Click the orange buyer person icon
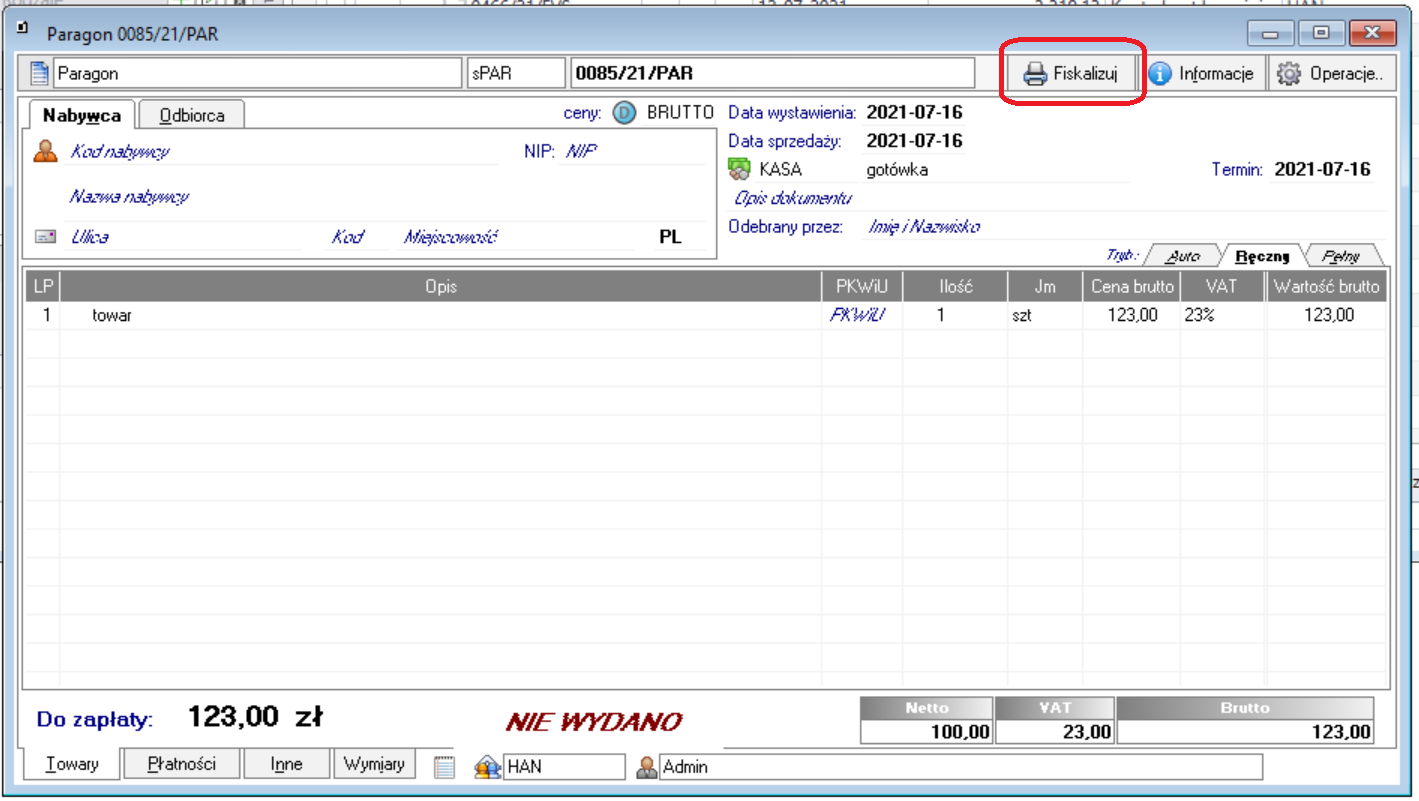The width and height of the screenshot is (1419, 801). point(45,152)
